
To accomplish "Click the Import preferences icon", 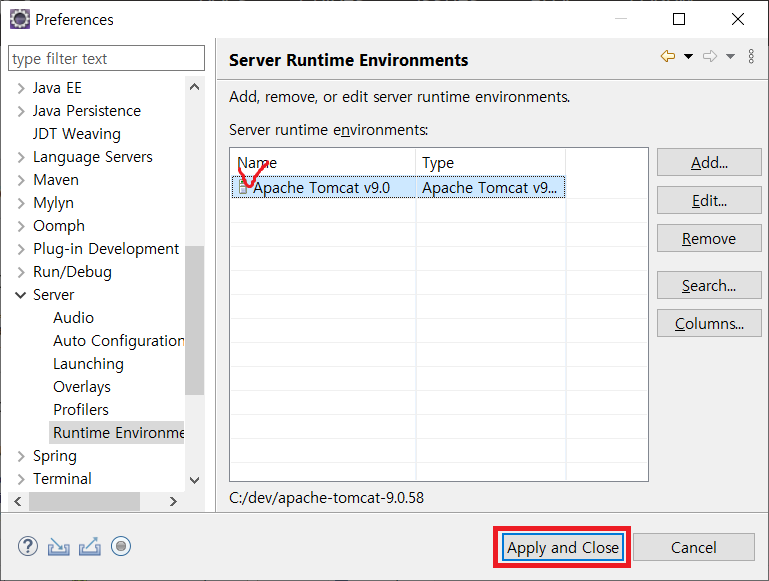I will coord(58,547).
